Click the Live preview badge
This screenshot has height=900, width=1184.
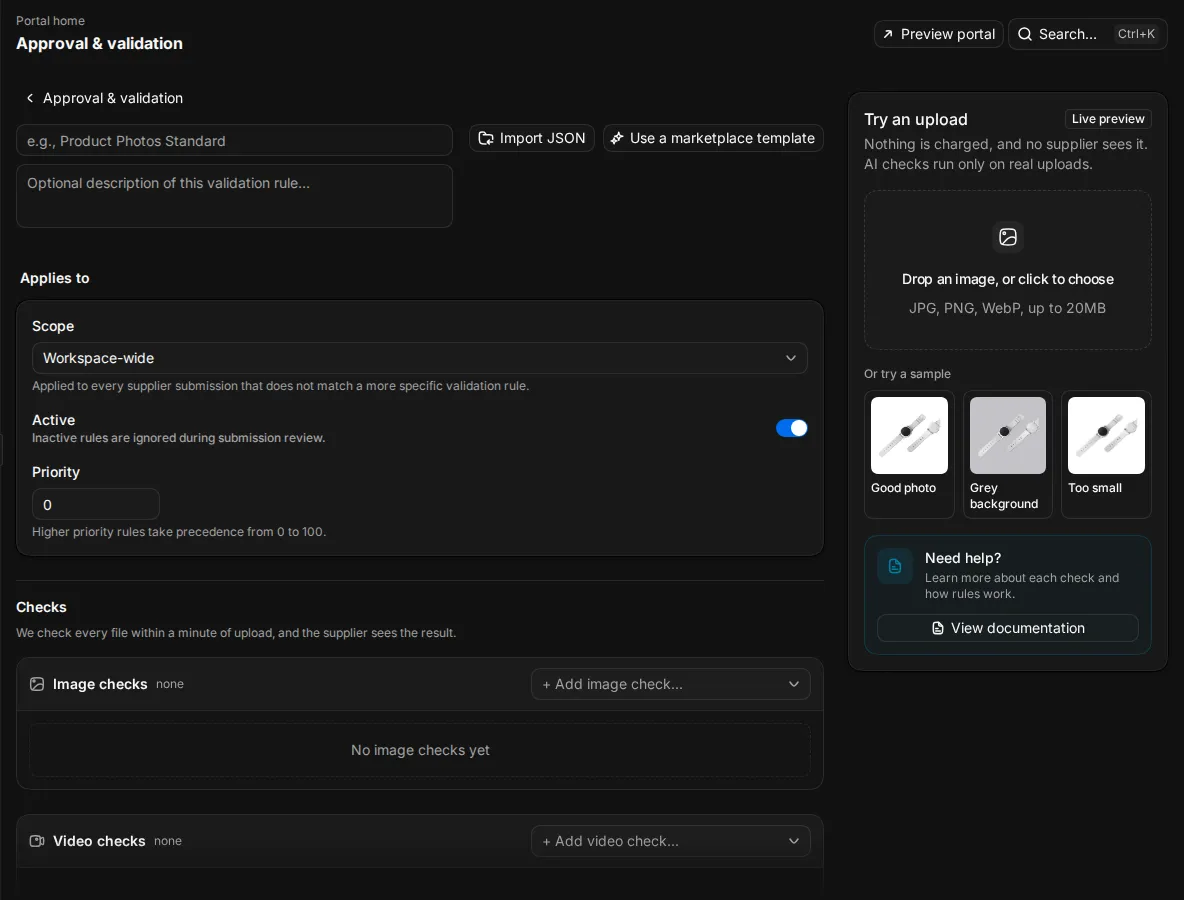pyautogui.click(x=1107, y=119)
